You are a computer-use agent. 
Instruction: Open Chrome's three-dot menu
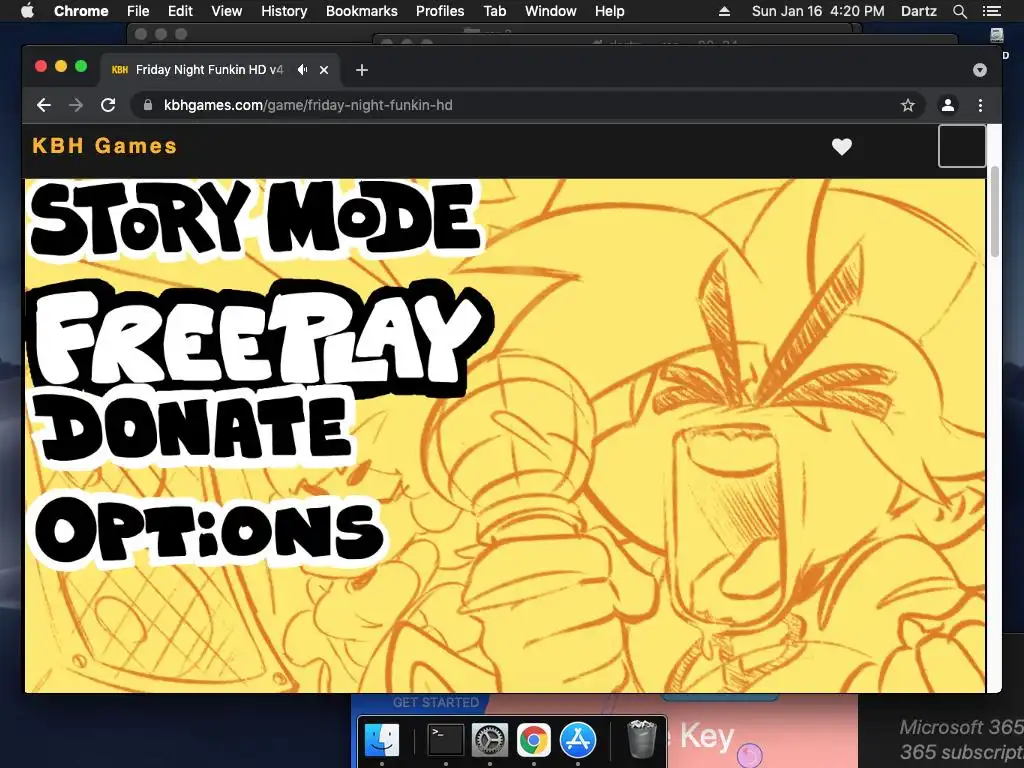click(x=980, y=105)
